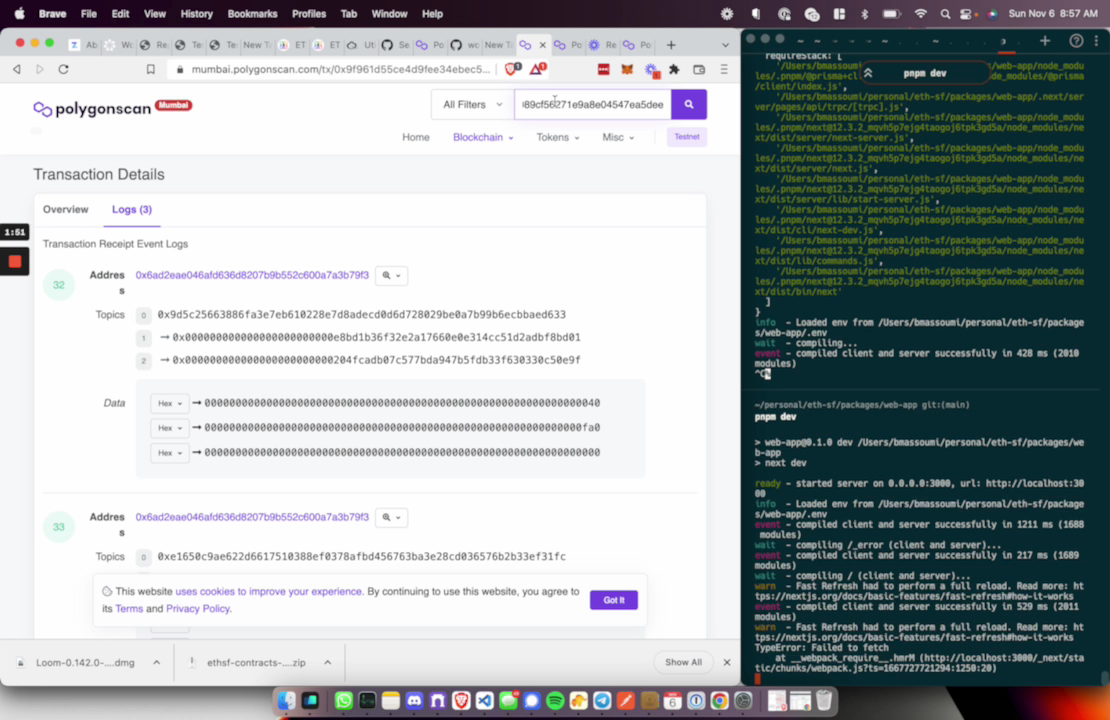Click inside the polygonscan search input field
Image resolution: width=1110 pixels, height=720 pixels.
pos(592,104)
